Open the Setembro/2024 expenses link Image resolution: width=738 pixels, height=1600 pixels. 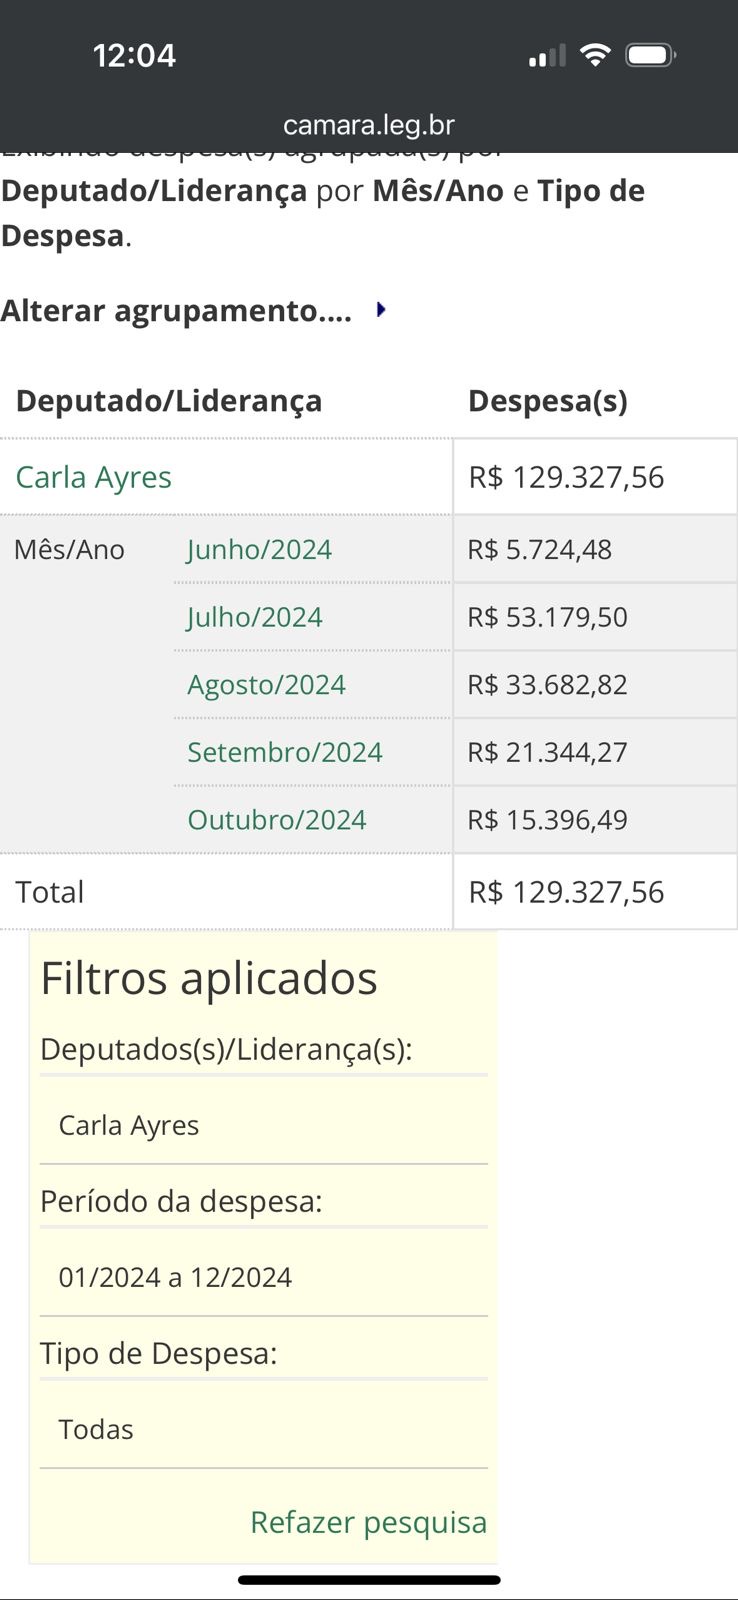tap(285, 752)
